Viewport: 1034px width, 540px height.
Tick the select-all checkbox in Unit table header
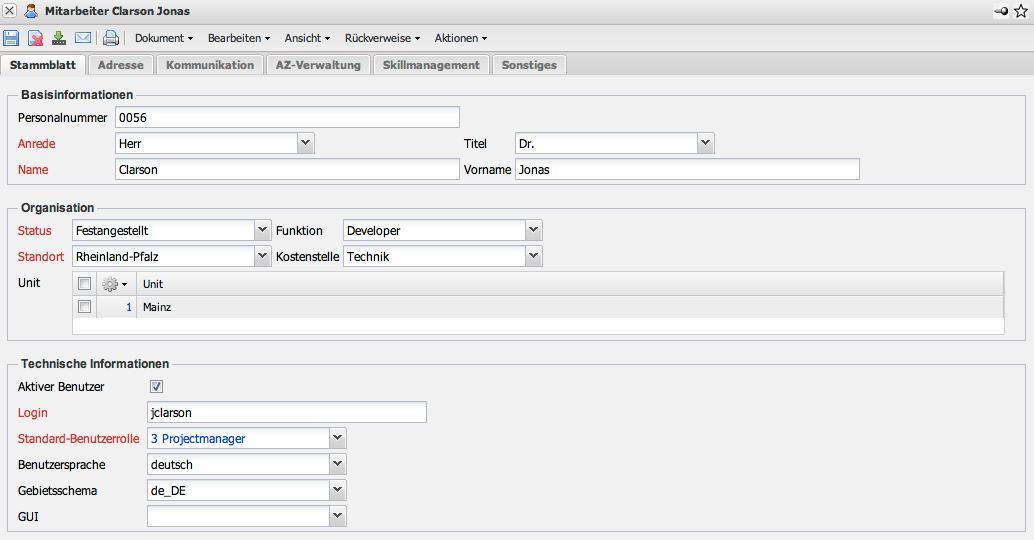[x=85, y=284]
